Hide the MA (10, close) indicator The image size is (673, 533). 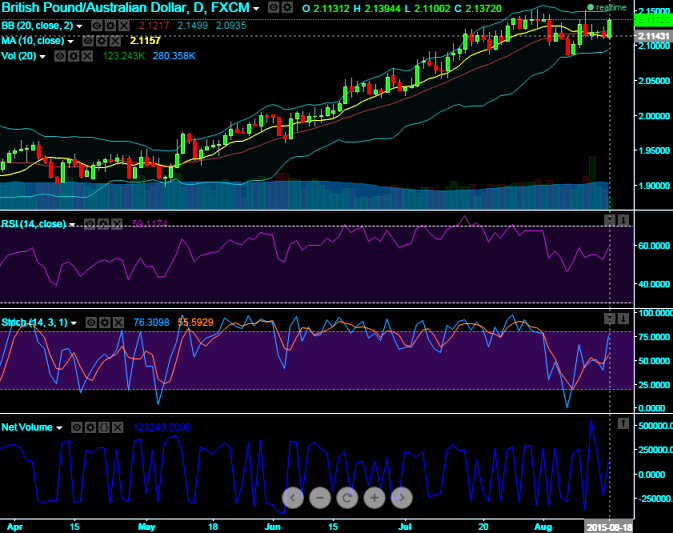point(88,41)
